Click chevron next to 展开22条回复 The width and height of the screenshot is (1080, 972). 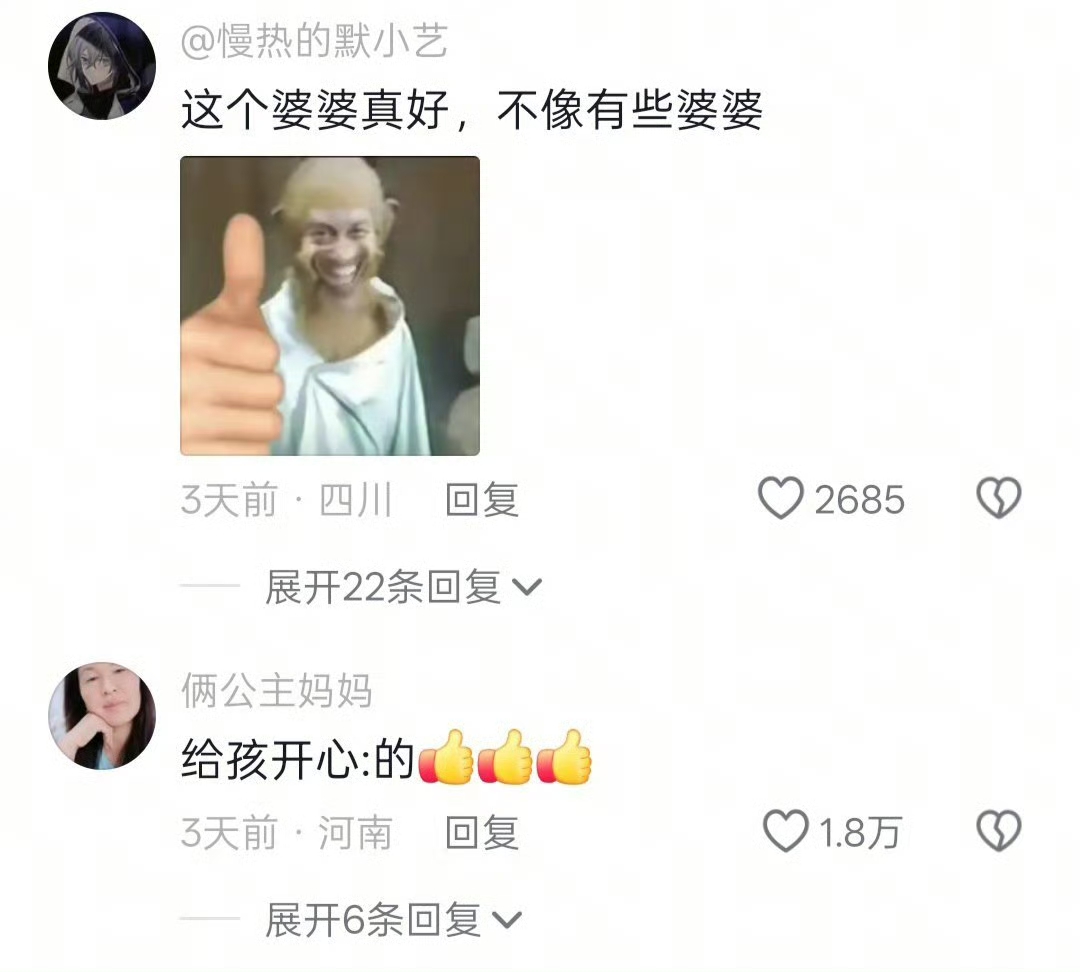528,588
